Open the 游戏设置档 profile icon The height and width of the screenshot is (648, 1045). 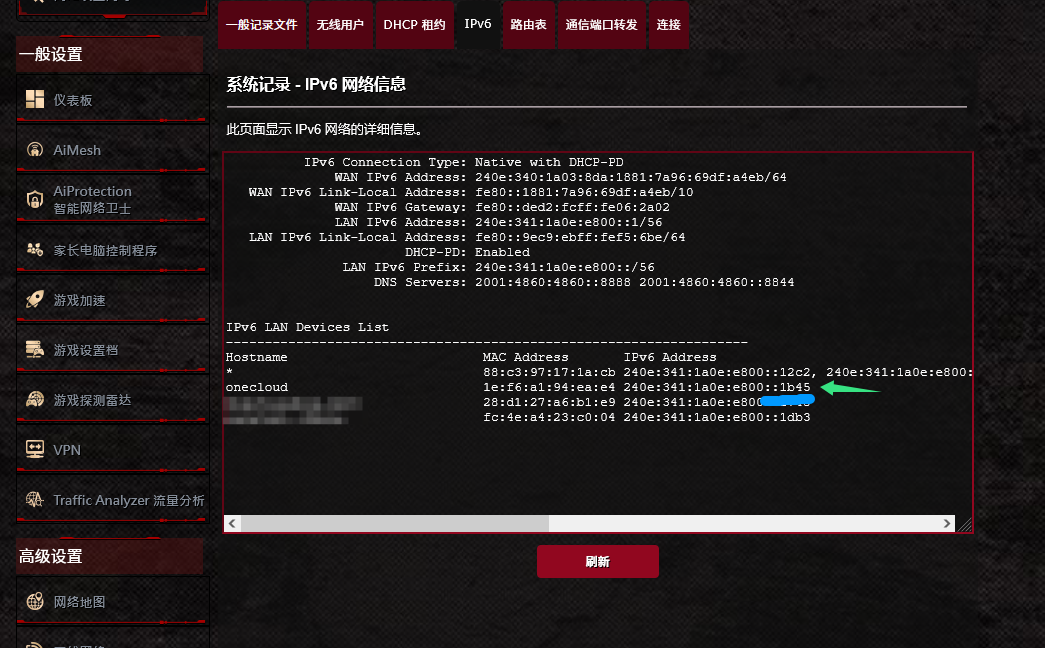point(35,349)
